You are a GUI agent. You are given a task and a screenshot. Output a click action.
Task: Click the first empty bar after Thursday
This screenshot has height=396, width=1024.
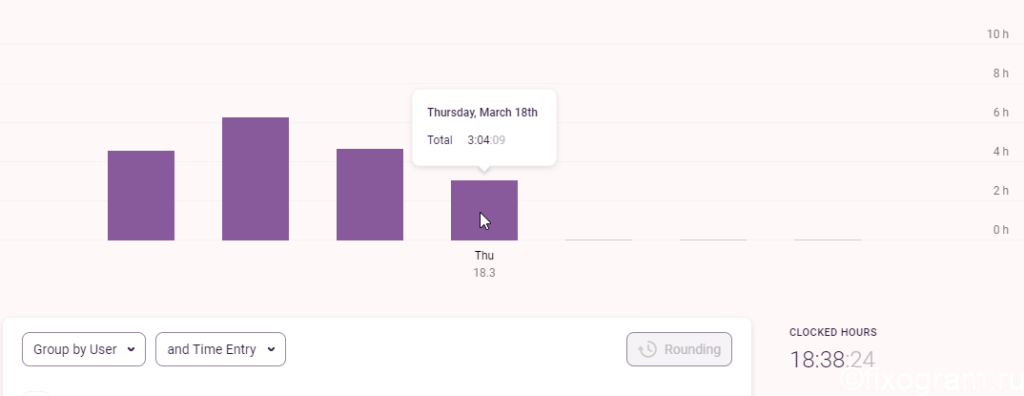tap(598, 240)
